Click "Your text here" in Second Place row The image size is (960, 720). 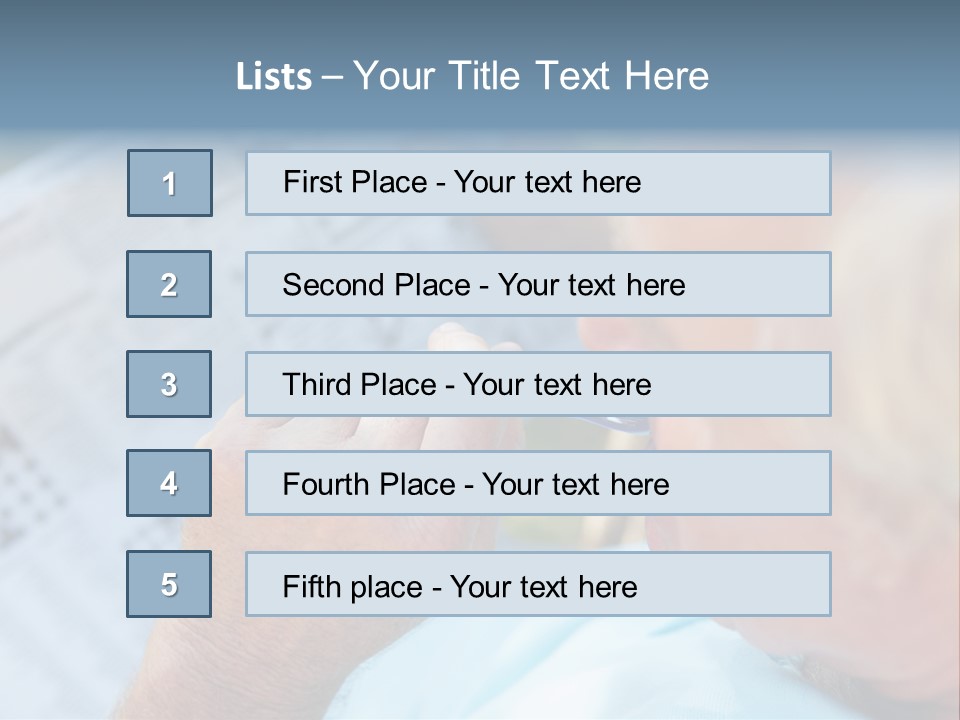591,285
